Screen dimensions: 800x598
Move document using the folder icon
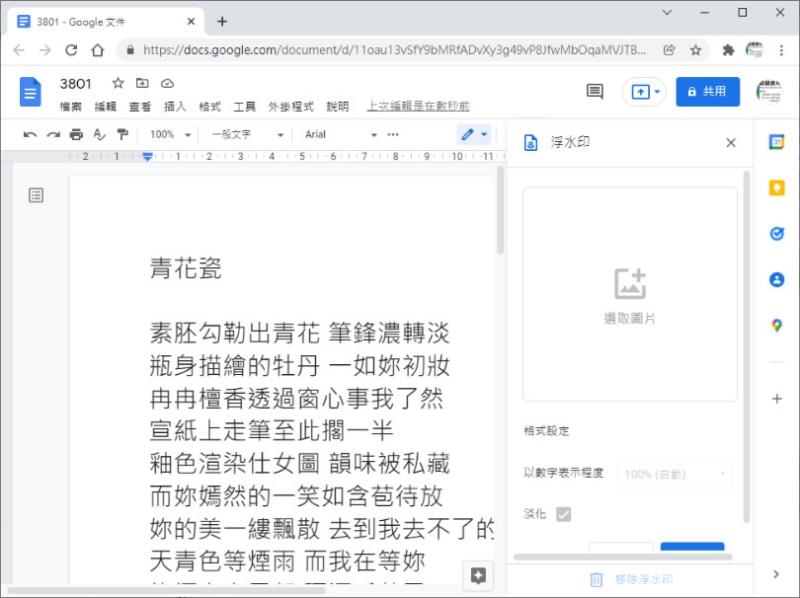(x=142, y=83)
